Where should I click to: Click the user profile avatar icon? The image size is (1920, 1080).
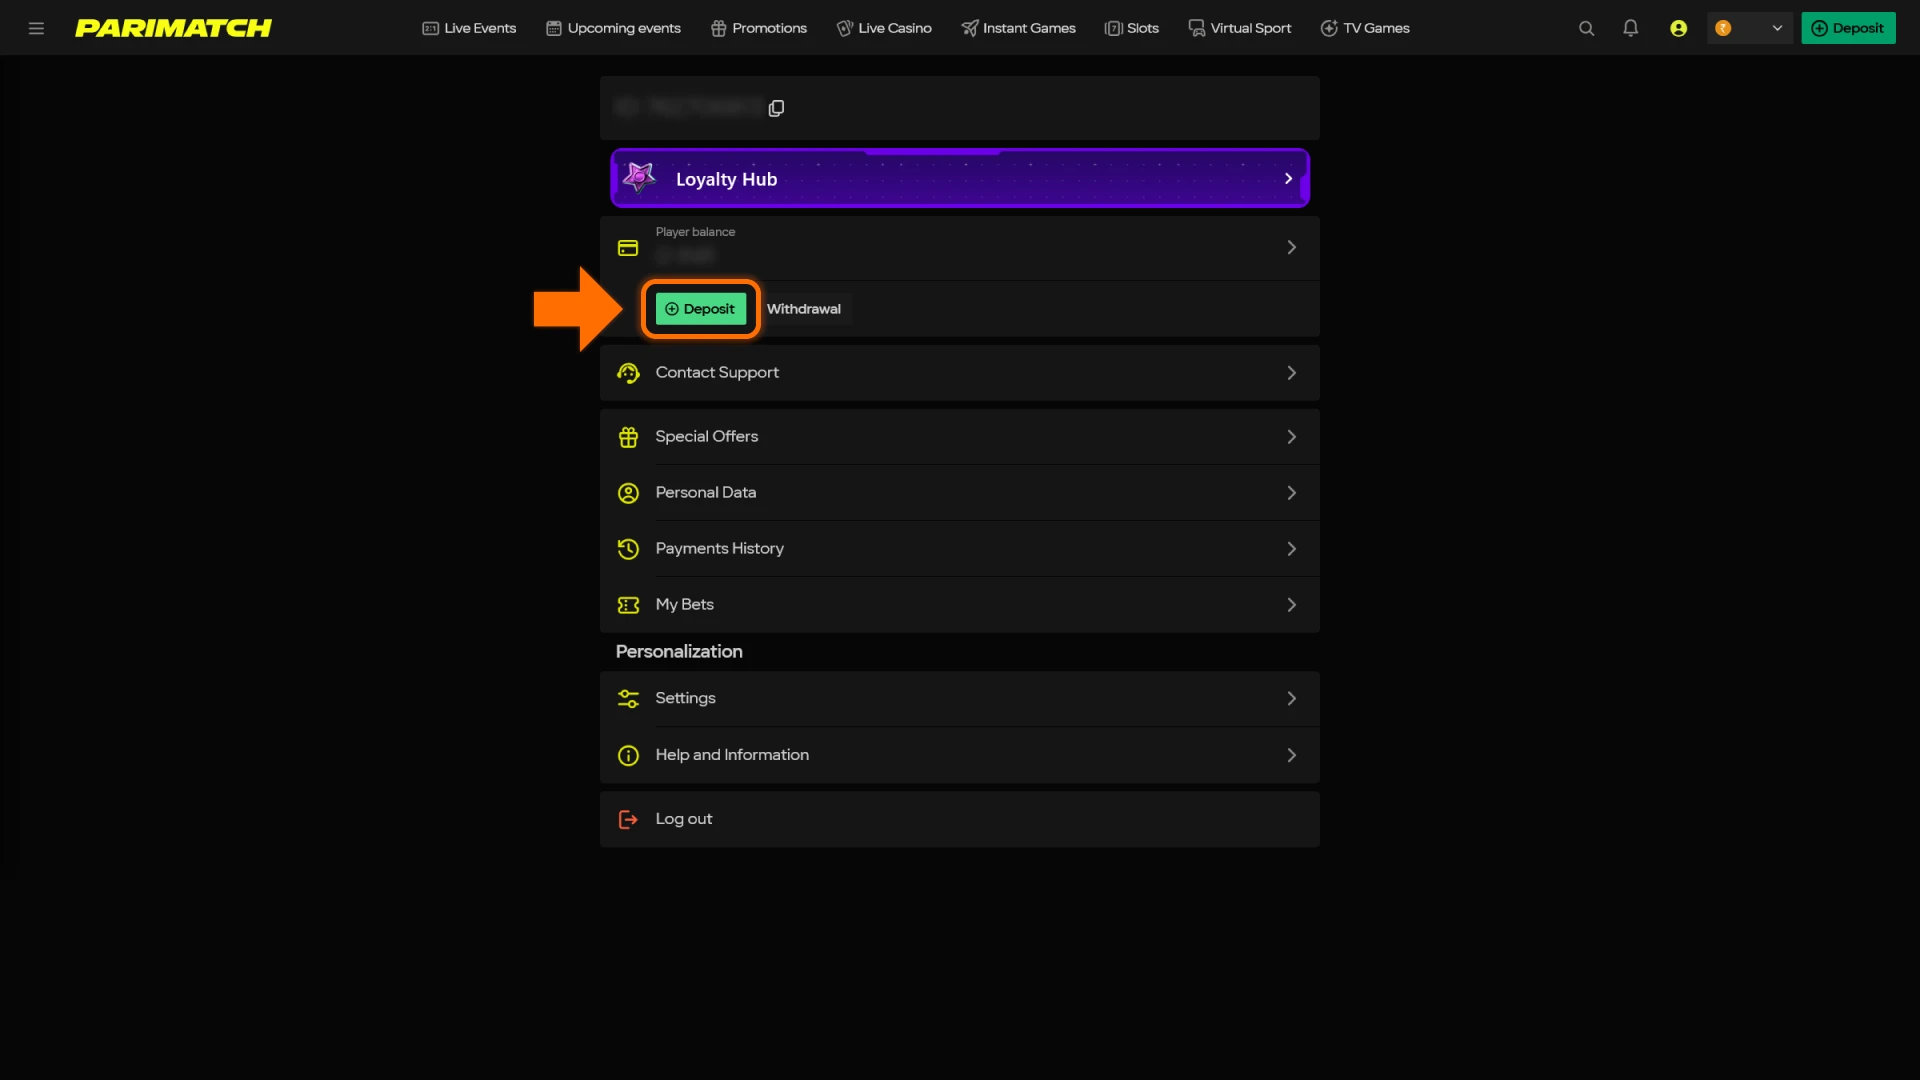point(1678,28)
